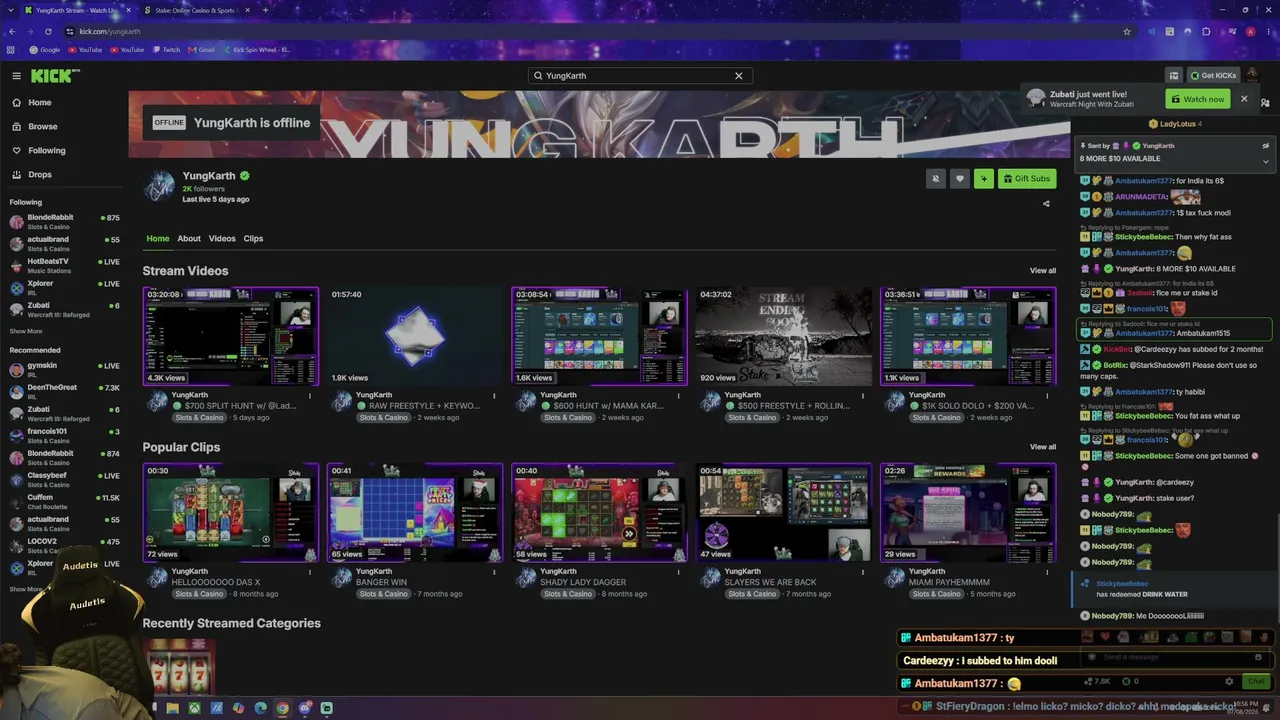Open the Twitch bookmark
Viewport: 1280px width, 720px height.
[166, 50]
